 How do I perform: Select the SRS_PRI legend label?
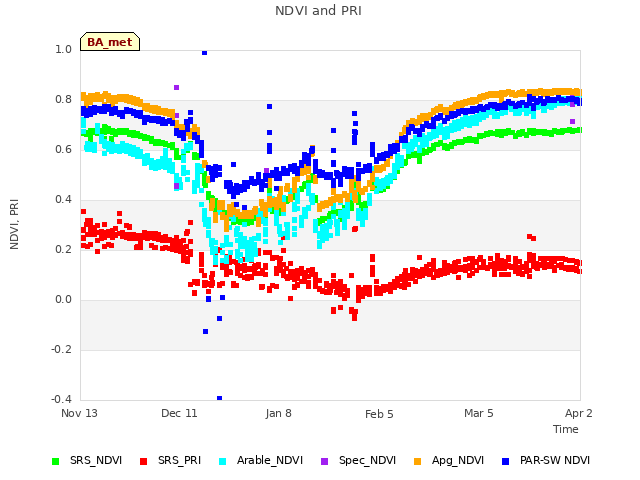click(180, 460)
